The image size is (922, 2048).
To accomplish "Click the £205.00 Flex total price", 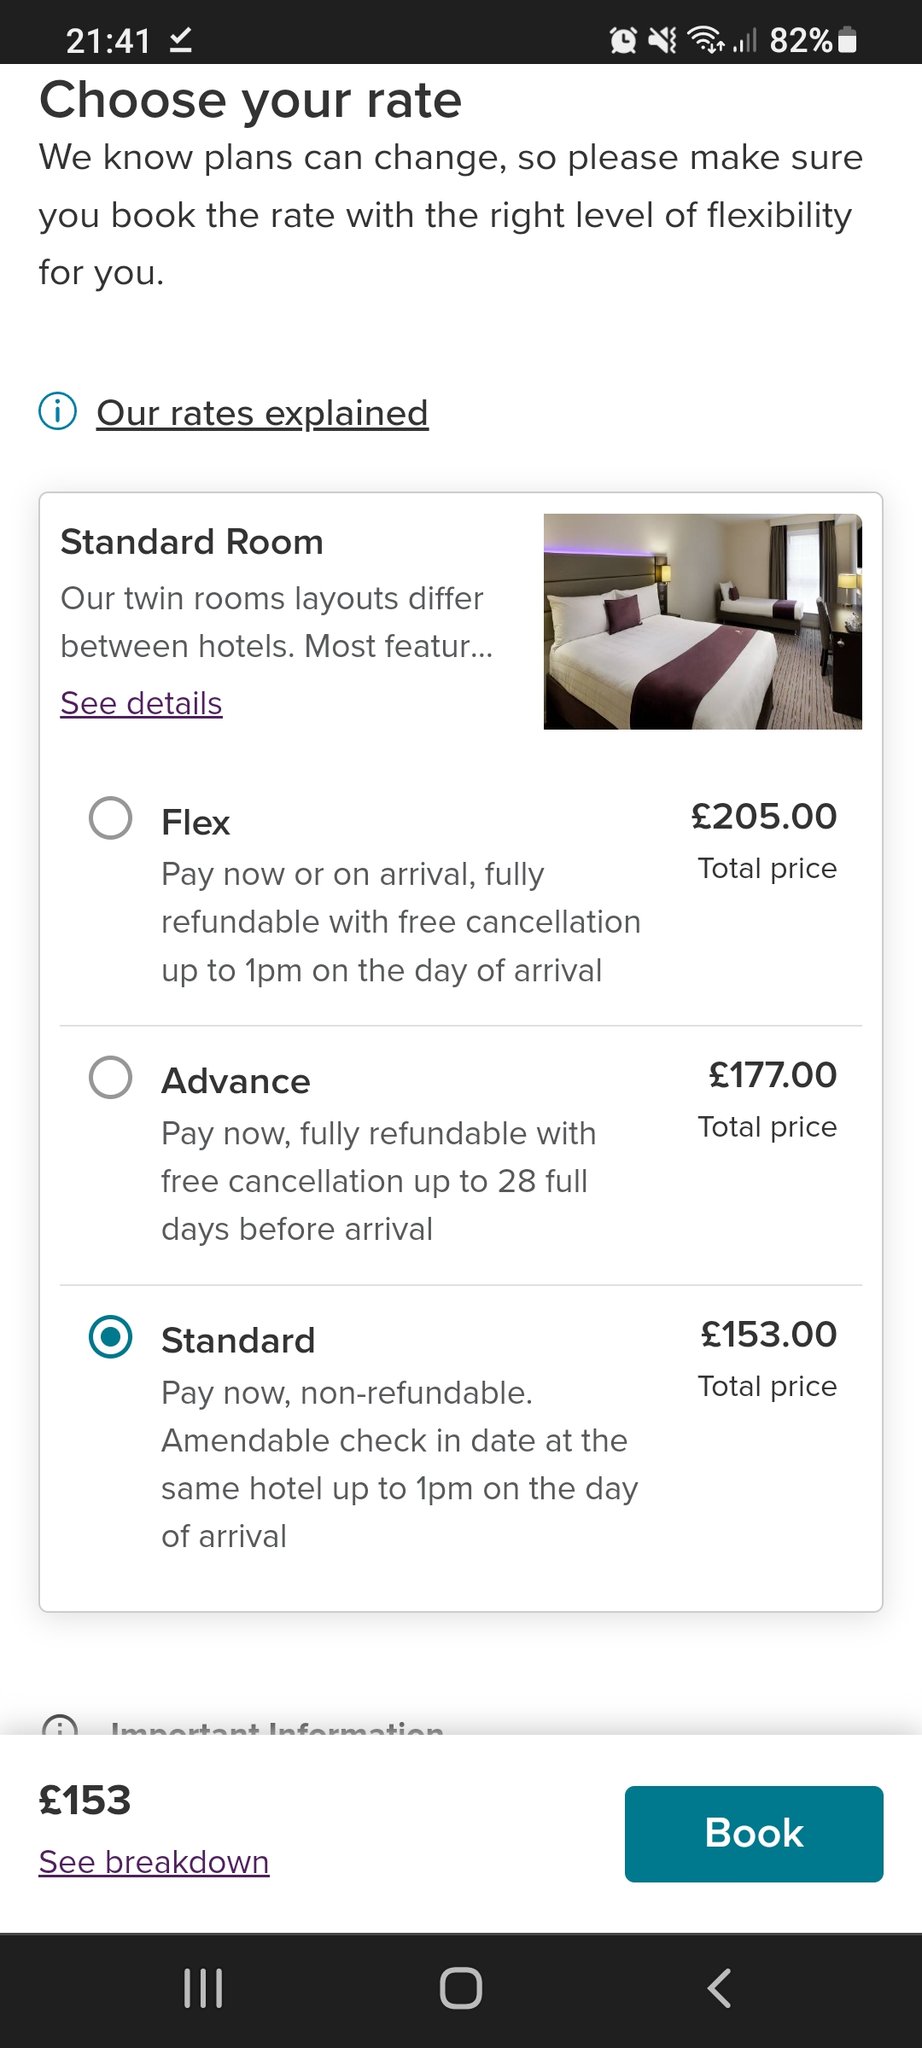I will 764,816.
